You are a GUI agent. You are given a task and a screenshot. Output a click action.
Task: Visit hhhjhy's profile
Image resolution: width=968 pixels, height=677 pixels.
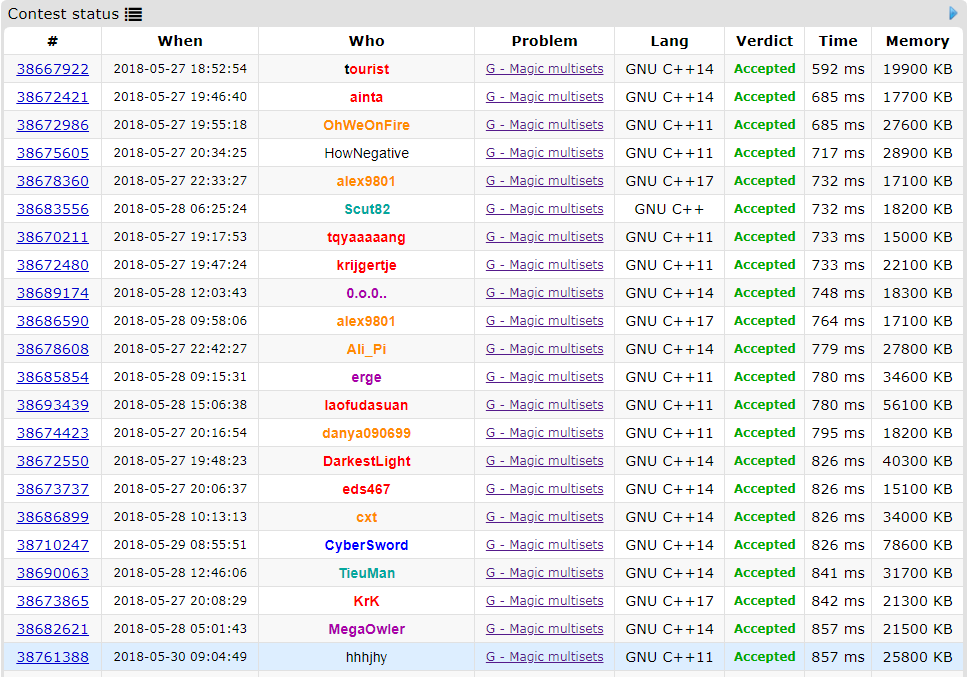click(x=367, y=657)
